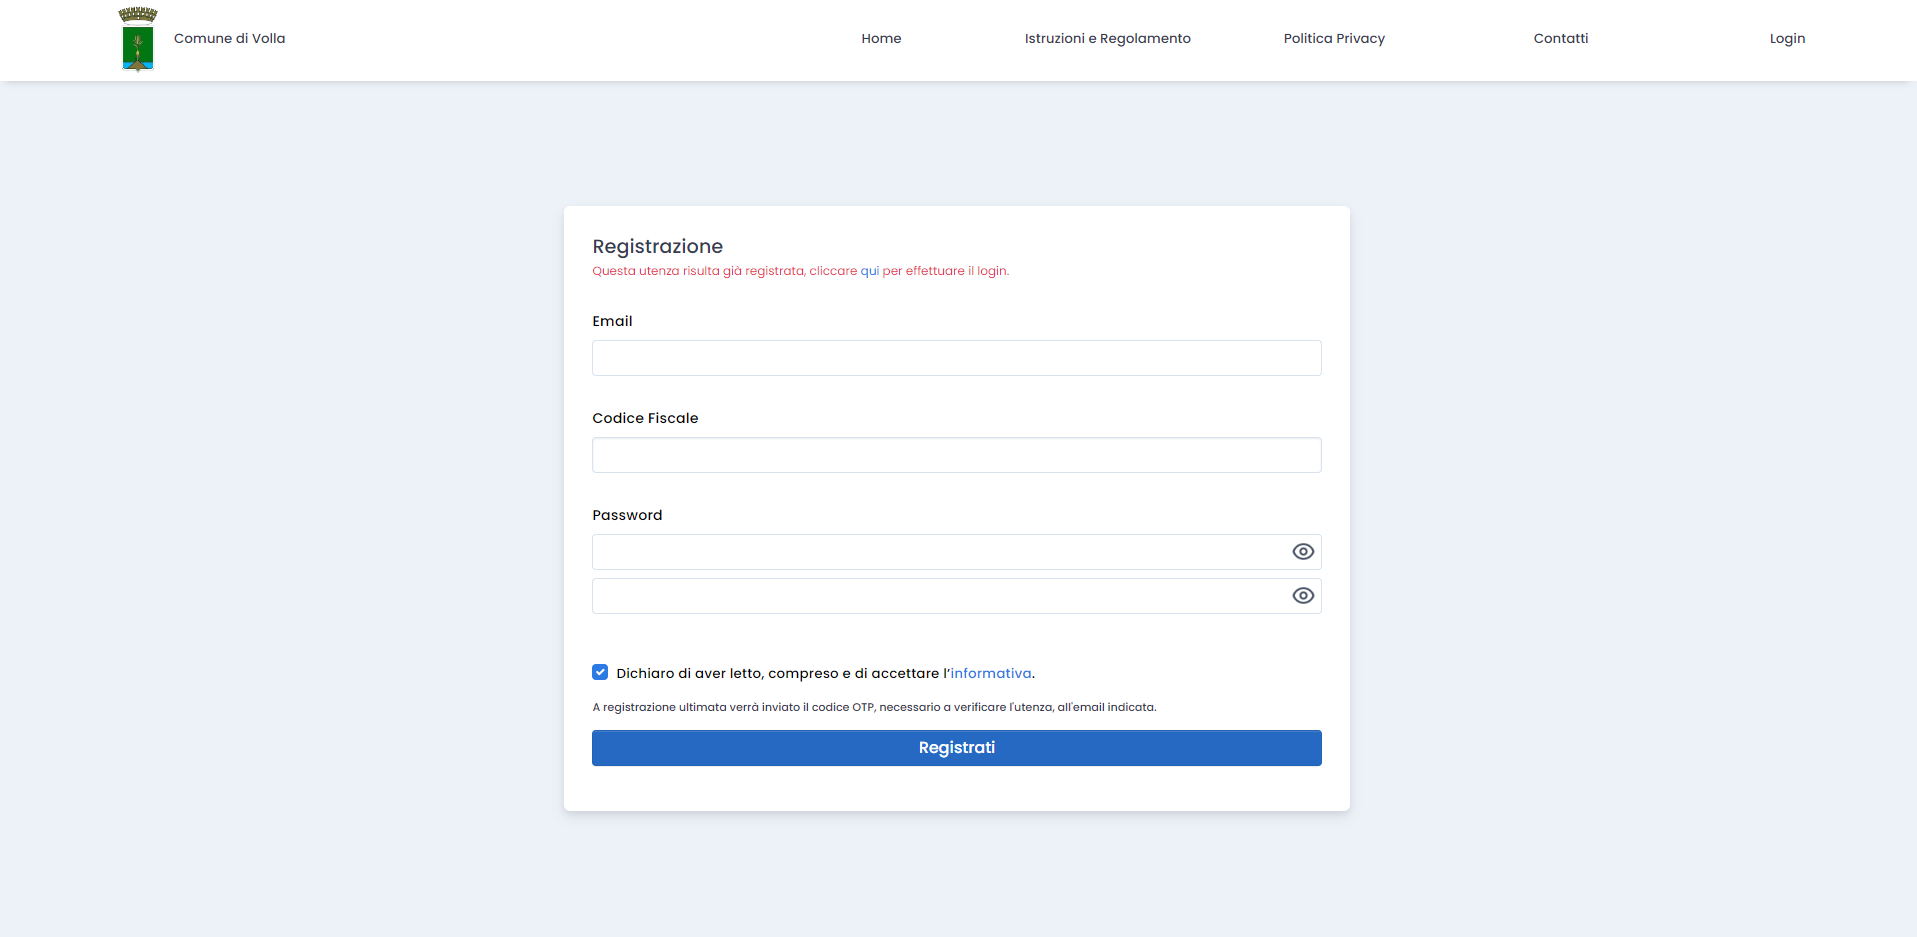
Task: Open the informativa link
Action: coord(990,674)
